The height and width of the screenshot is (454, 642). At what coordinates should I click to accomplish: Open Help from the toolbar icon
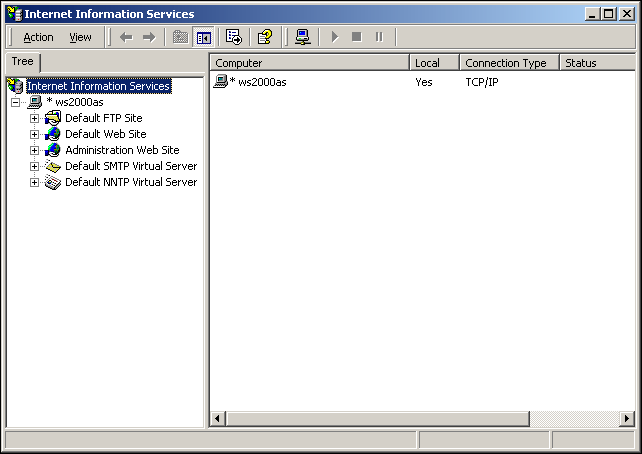(265, 37)
